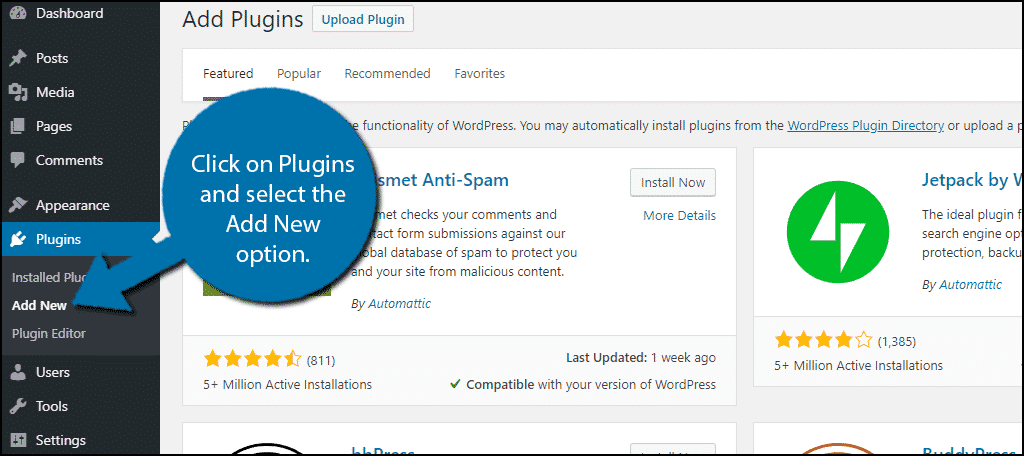
Task: Install the Akismet Anti-Spam plugin
Action: [672, 182]
